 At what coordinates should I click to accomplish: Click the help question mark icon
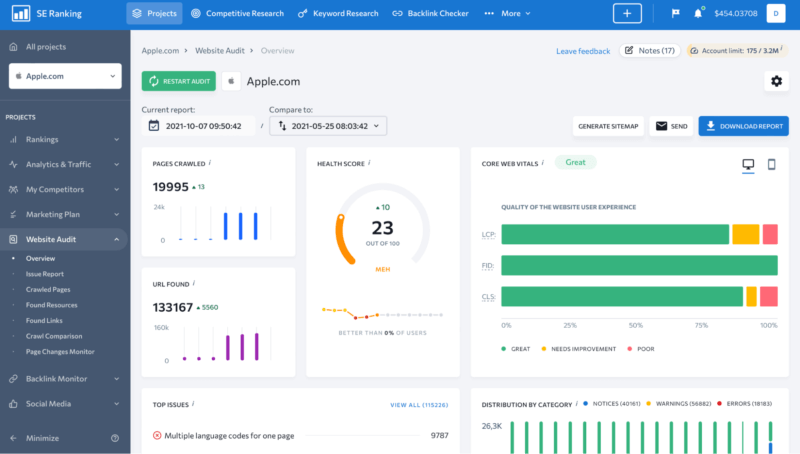click(x=115, y=438)
